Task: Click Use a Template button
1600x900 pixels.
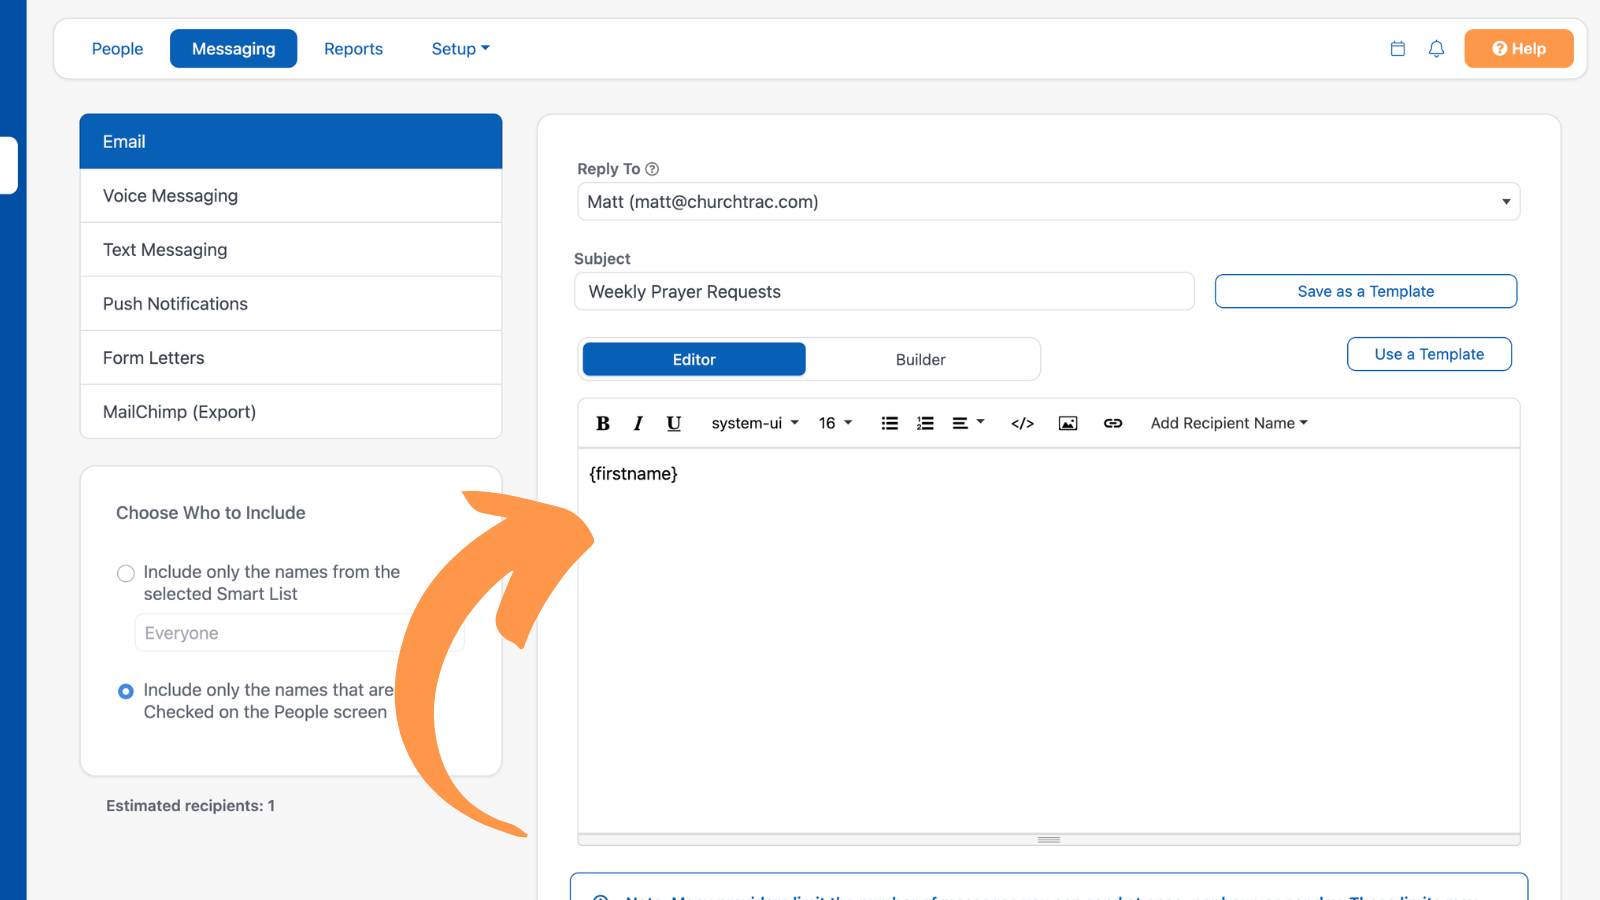Action: pyautogui.click(x=1429, y=354)
